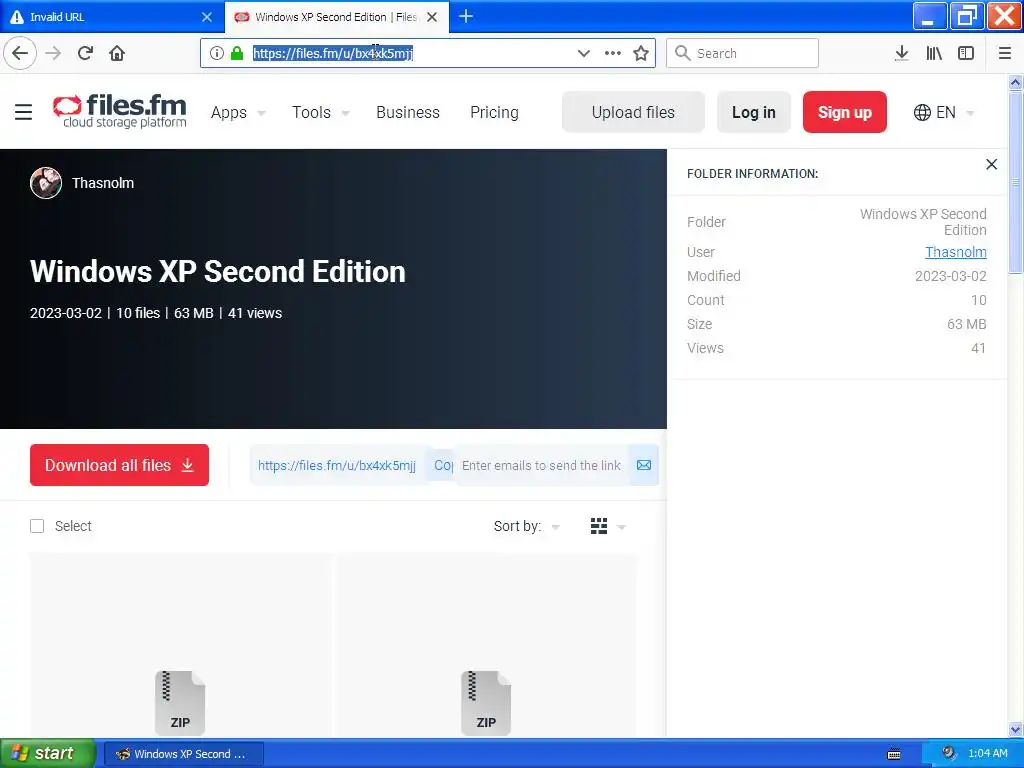Open the Sort by dropdown
The image size is (1024, 768).
tap(526, 526)
